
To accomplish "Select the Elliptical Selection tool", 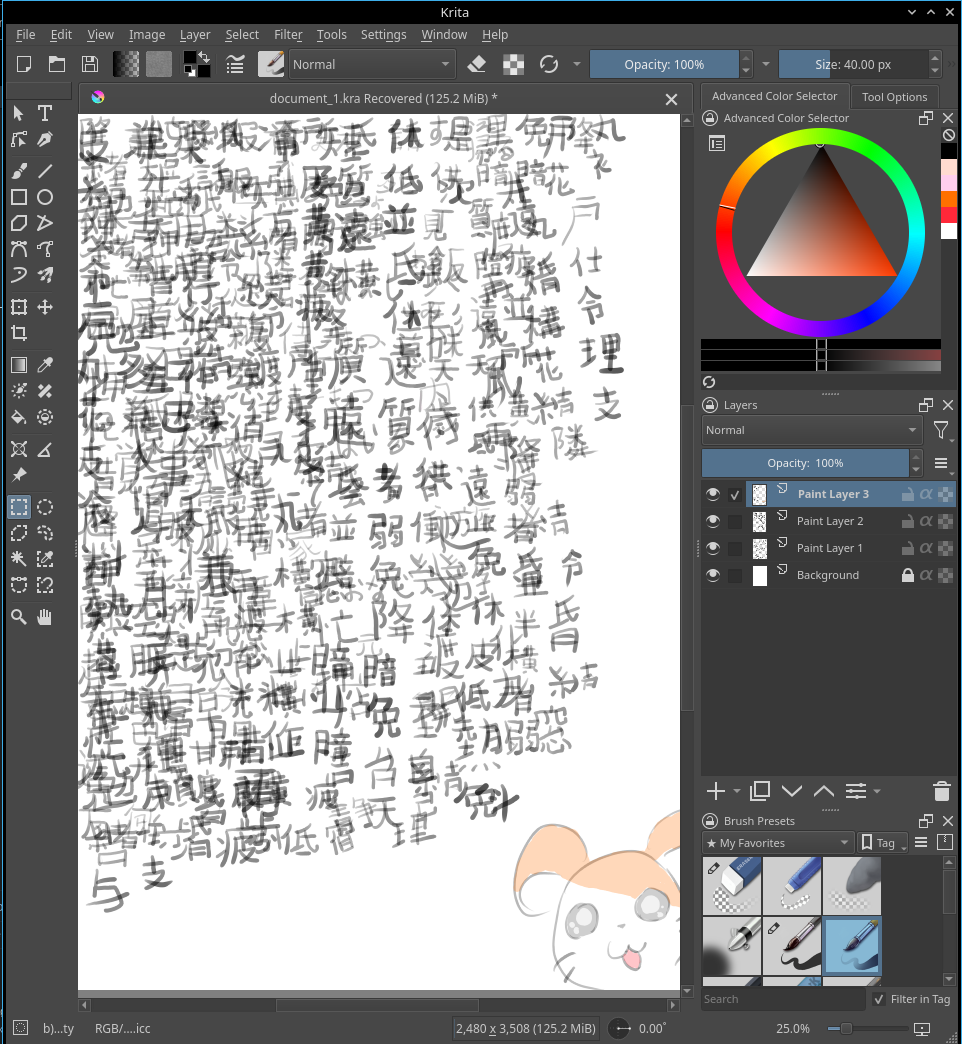I will 45,507.
